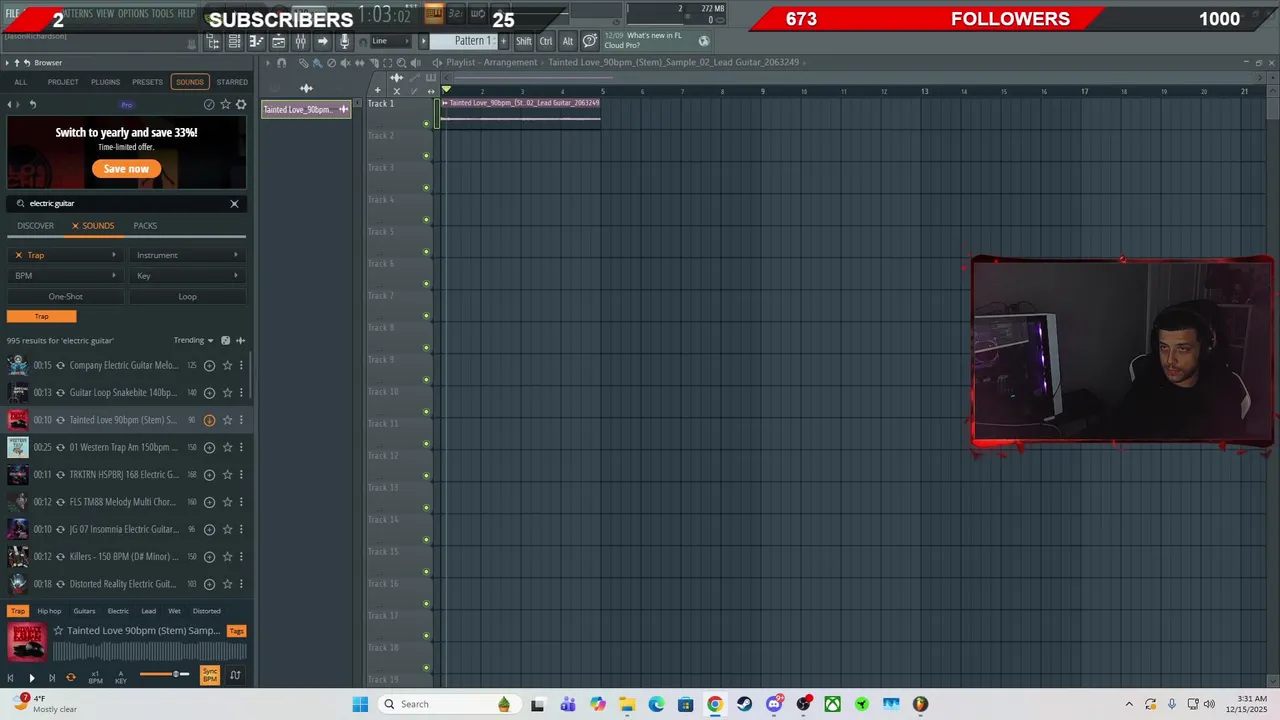Screen dimensions: 1280x720
Task: Open more options for TRKTRN HSPBRJ 168 sample
Action: (x=241, y=475)
